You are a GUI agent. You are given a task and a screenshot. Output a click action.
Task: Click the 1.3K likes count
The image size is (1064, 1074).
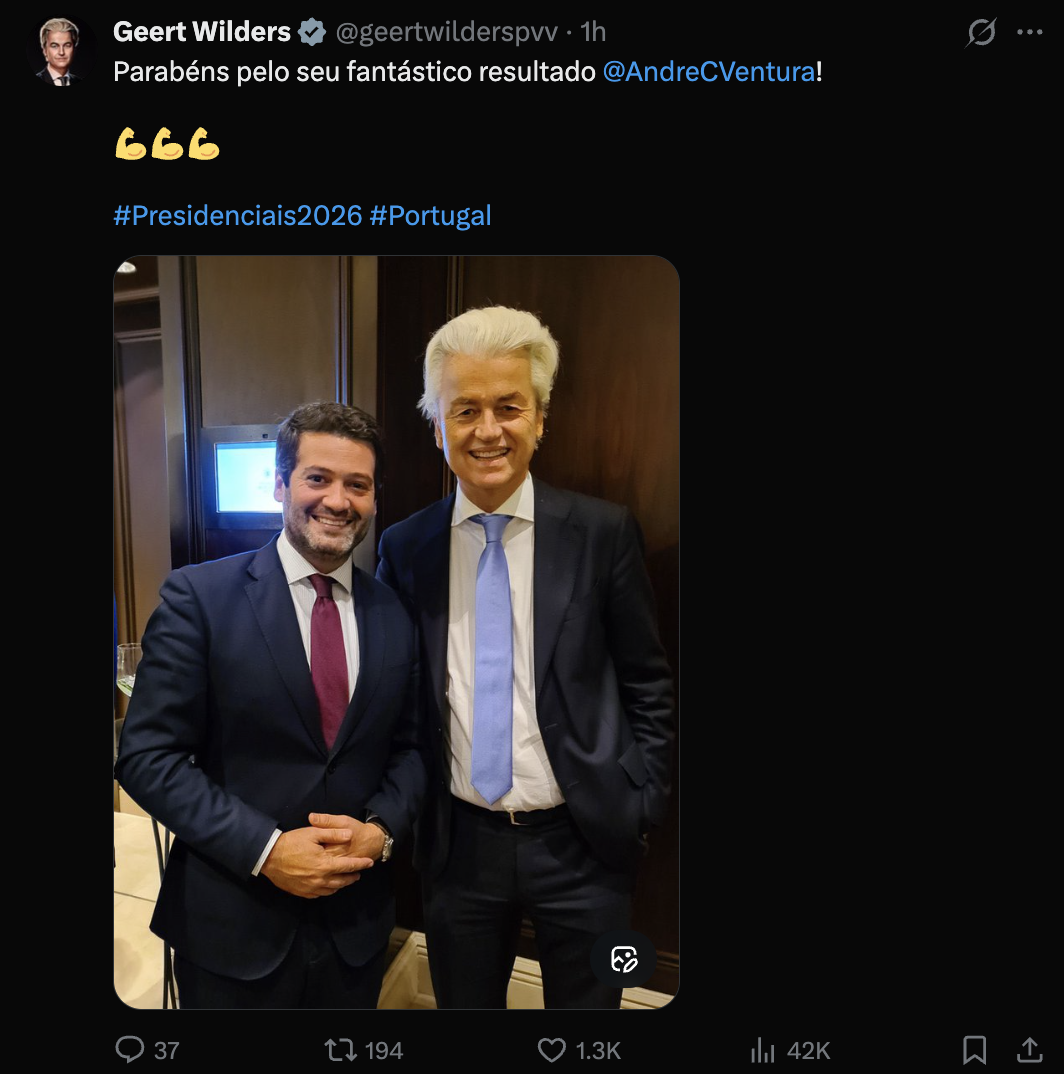pos(598,1050)
